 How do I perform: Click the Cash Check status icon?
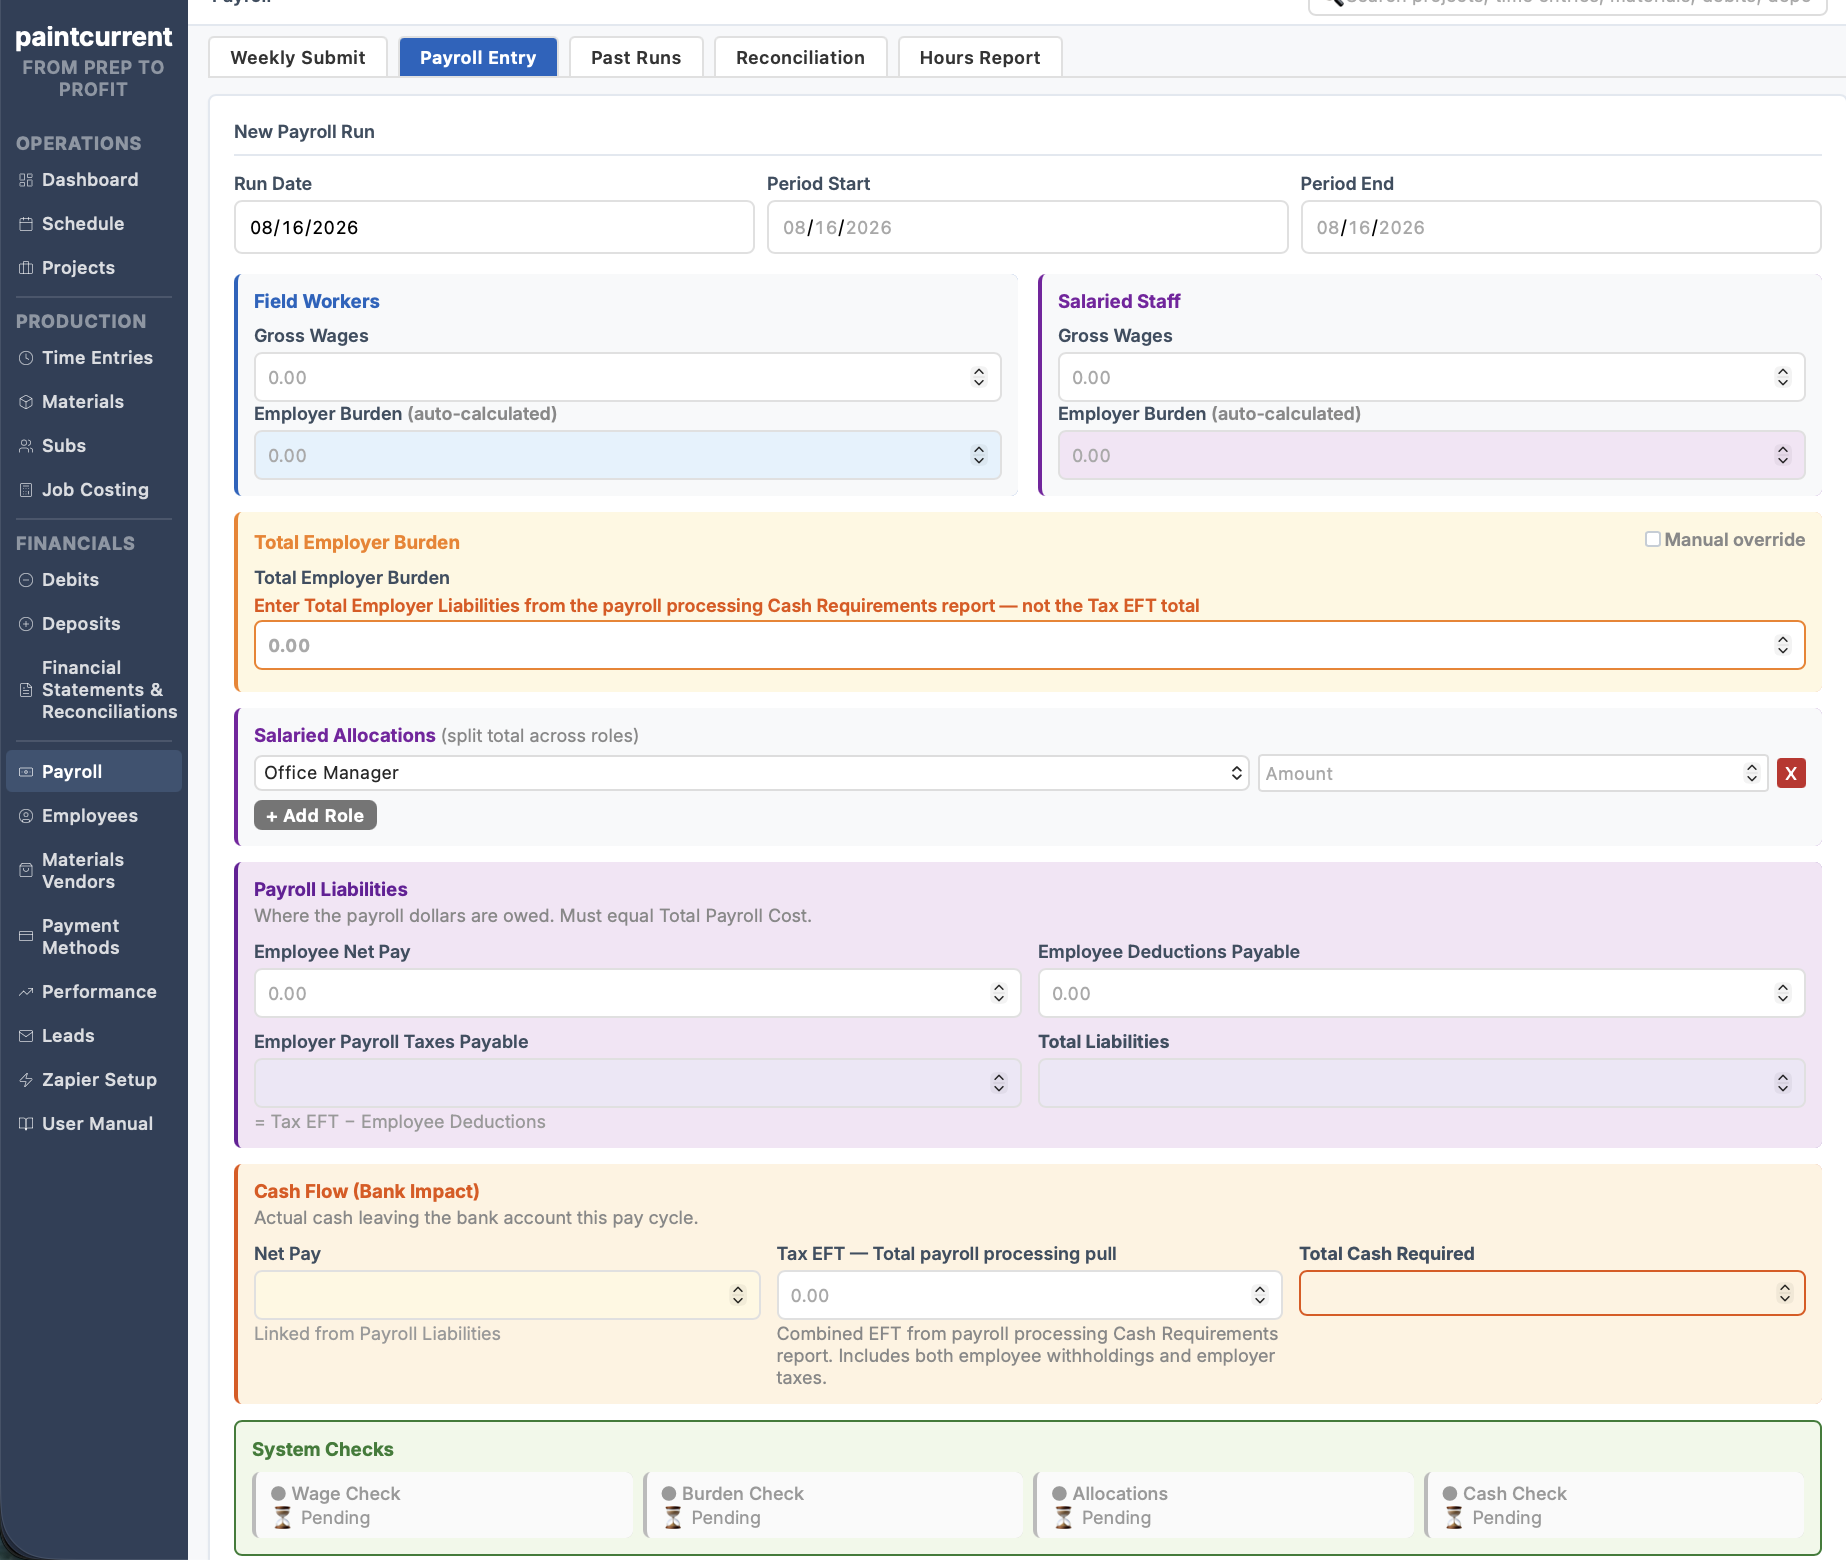coord(1450,1494)
